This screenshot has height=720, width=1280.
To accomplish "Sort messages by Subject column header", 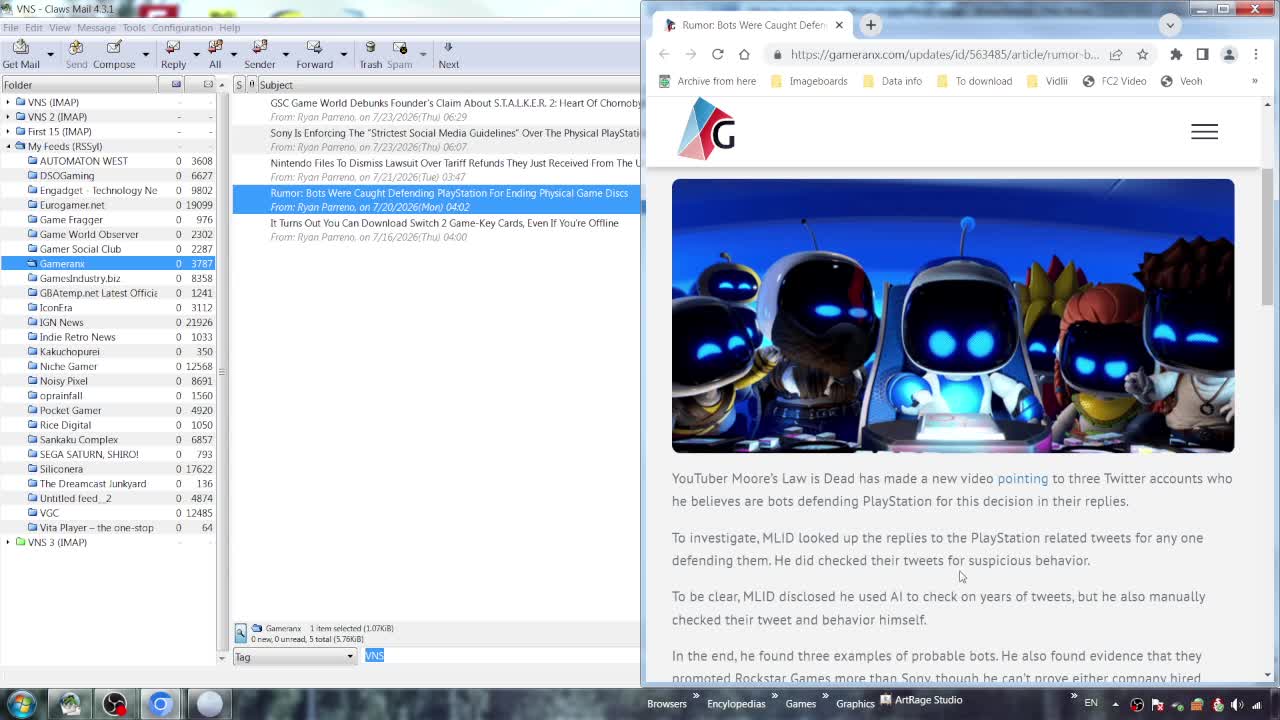I will point(448,85).
